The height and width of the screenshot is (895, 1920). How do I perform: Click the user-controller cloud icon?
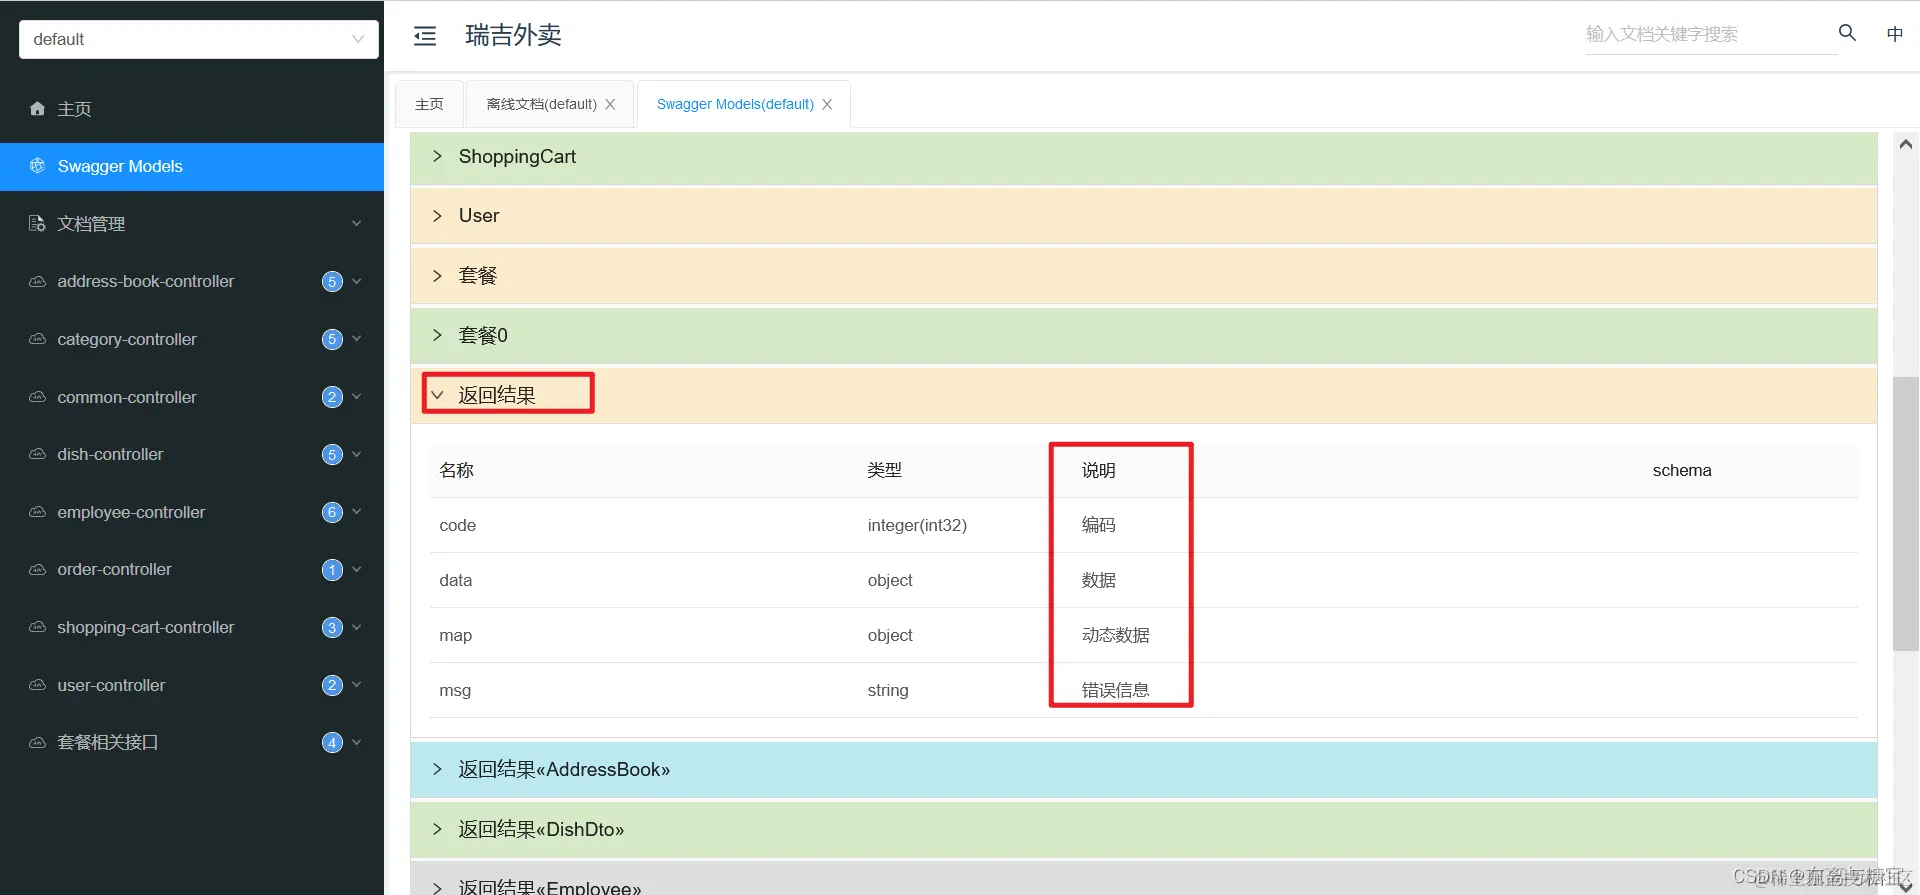(37, 685)
